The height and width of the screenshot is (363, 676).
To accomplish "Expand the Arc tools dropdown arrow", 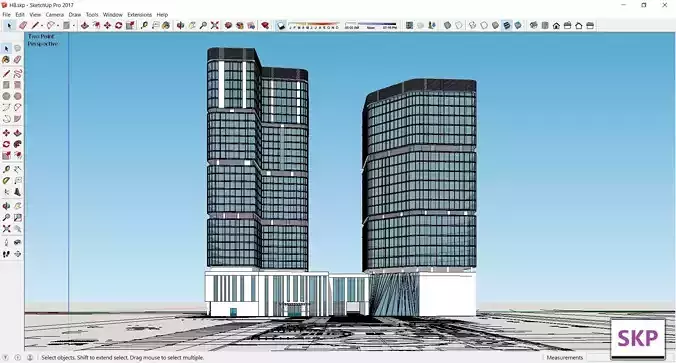I will click(58, 25).
